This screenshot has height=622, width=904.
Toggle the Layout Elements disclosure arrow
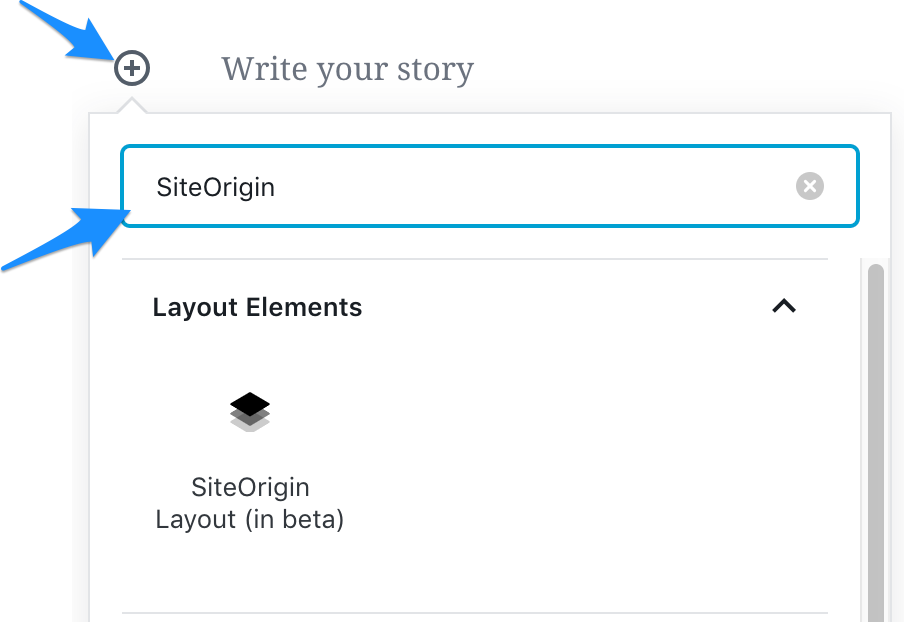(x=784, y=307)
